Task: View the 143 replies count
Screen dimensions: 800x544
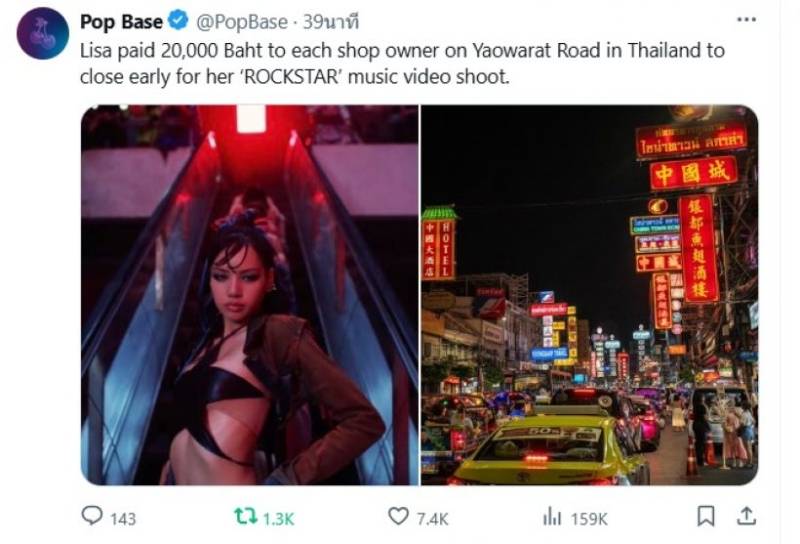Action: coord(123,519)
